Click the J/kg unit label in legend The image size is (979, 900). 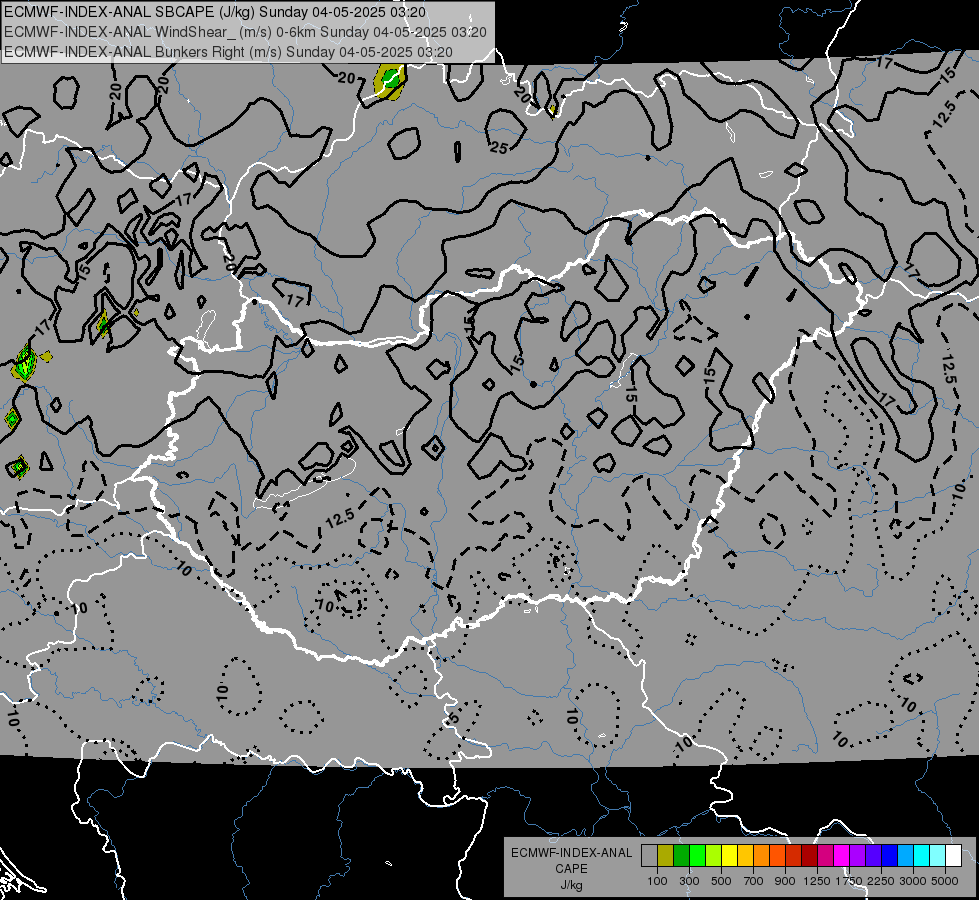[x=571, y=886]
